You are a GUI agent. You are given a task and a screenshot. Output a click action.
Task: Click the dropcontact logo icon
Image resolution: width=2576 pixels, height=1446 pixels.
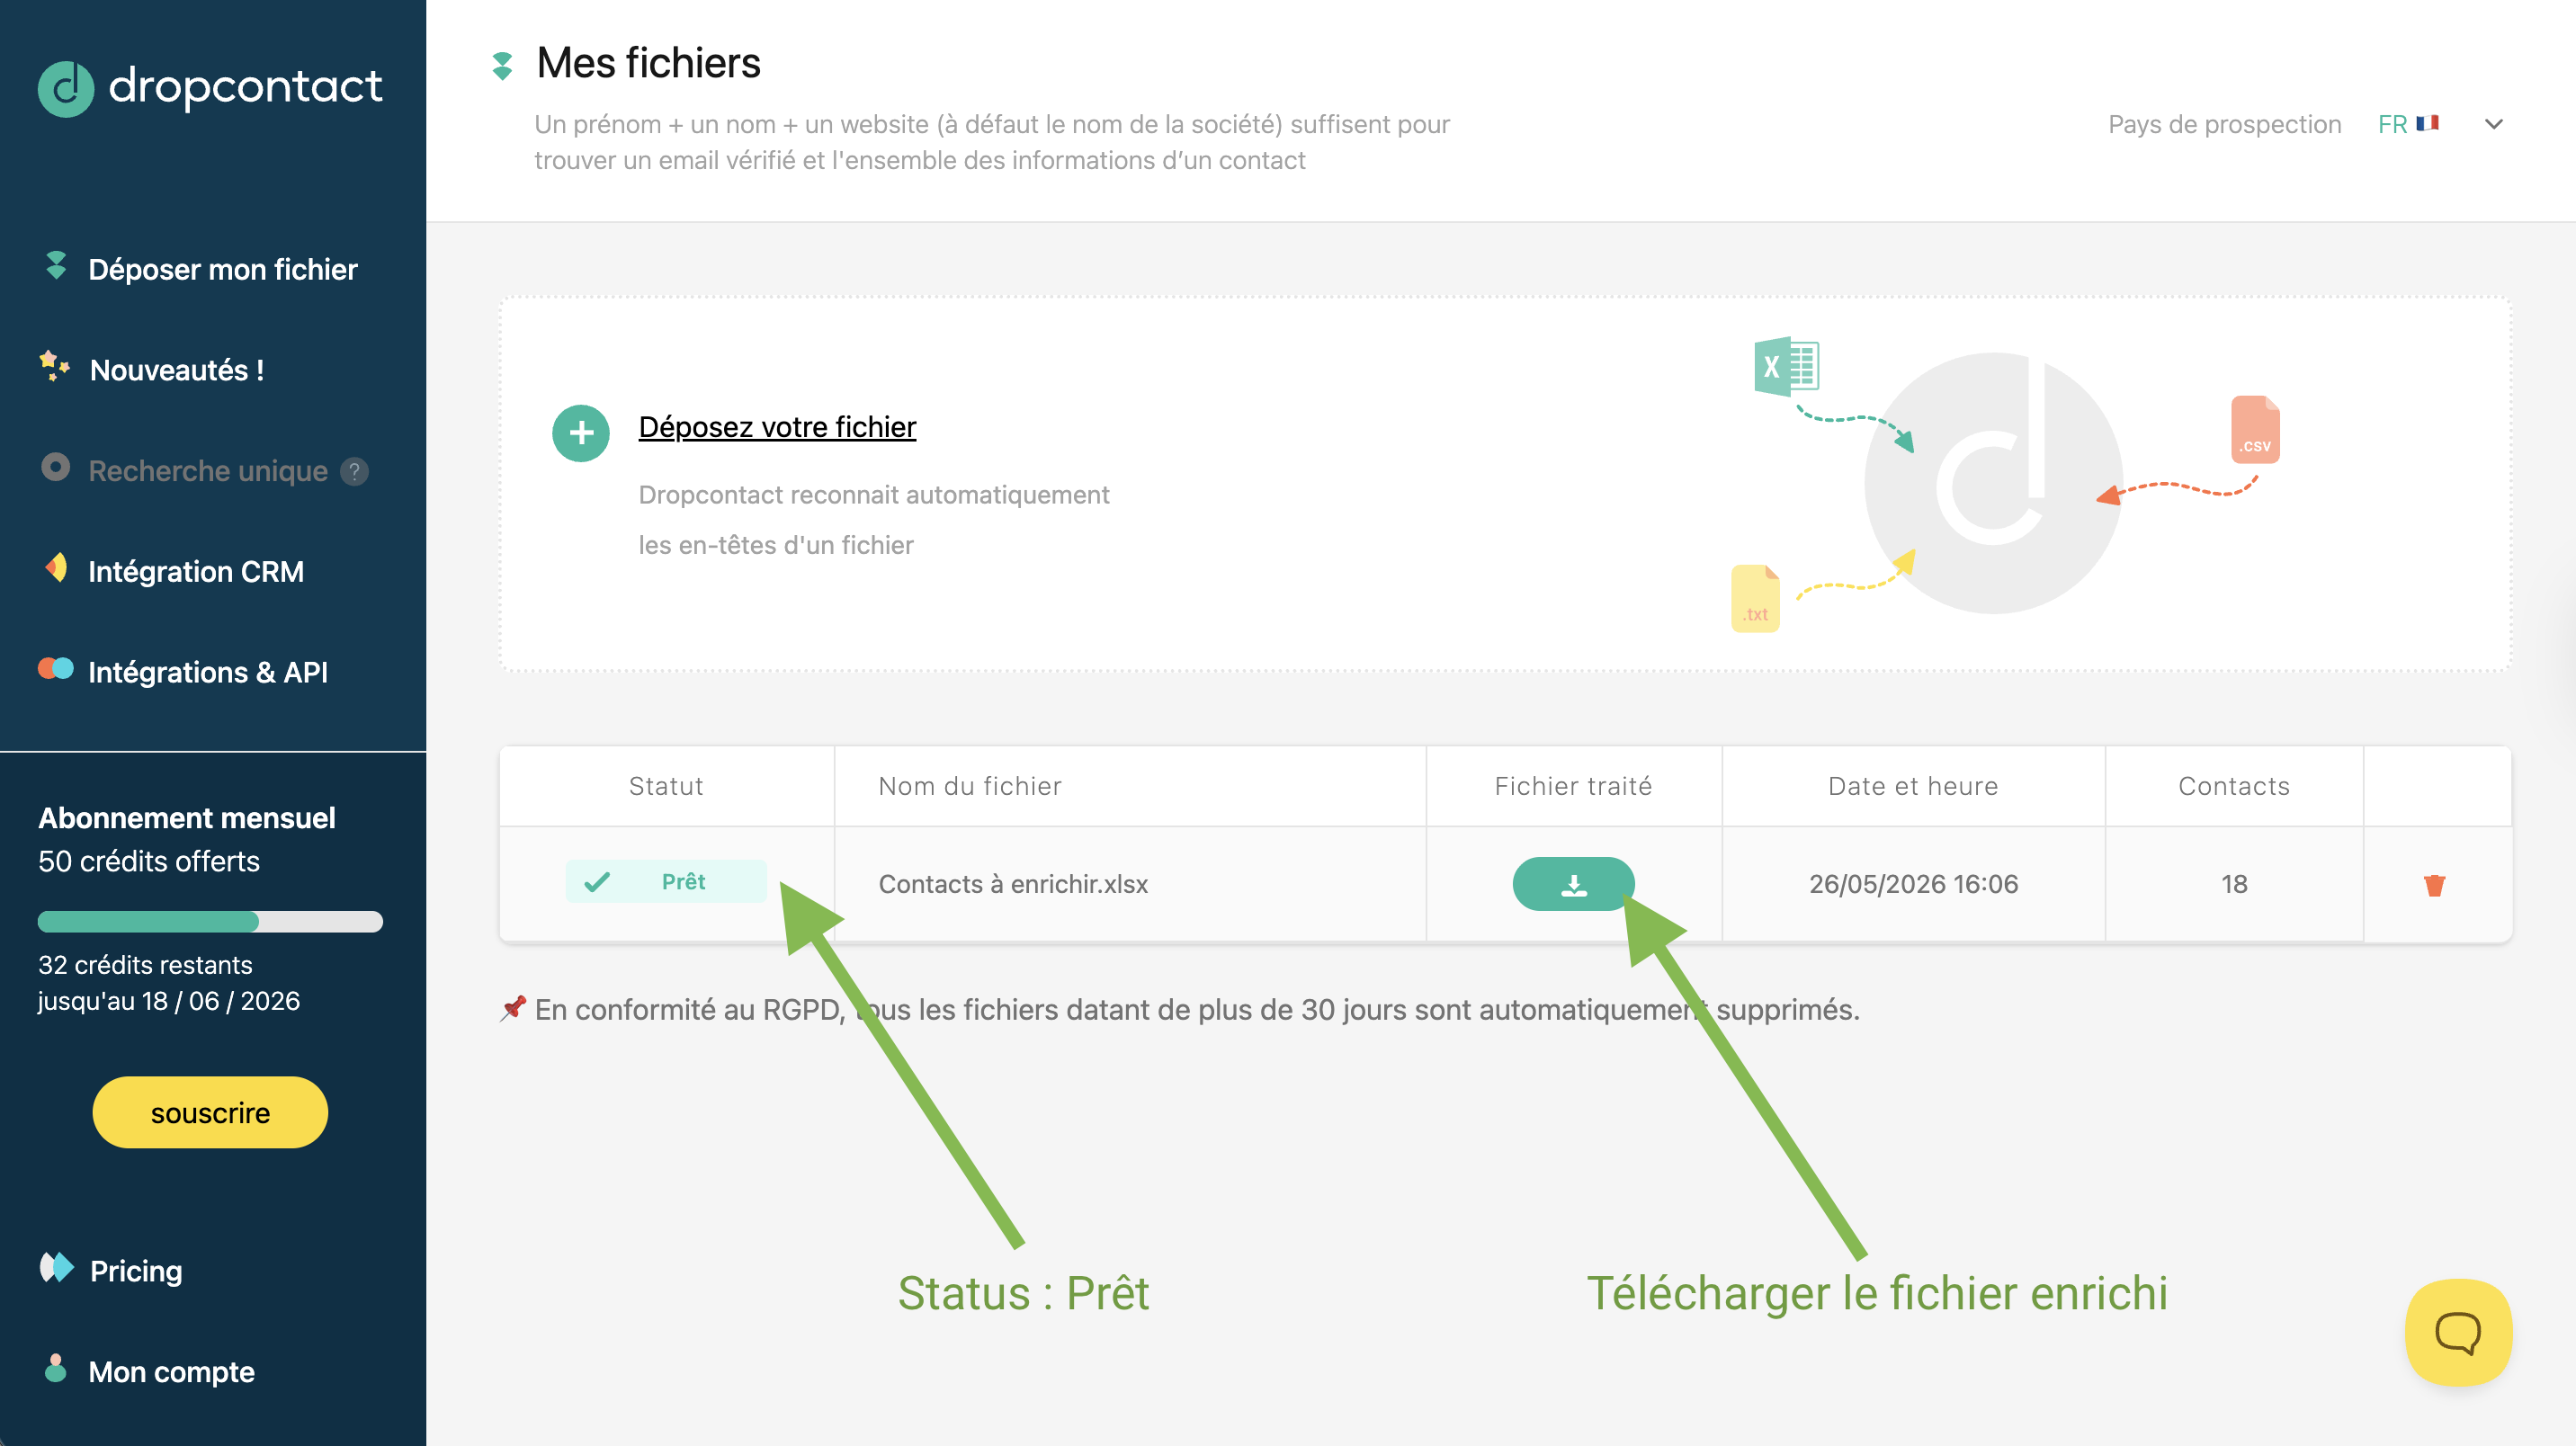click(x=66, y=88)
